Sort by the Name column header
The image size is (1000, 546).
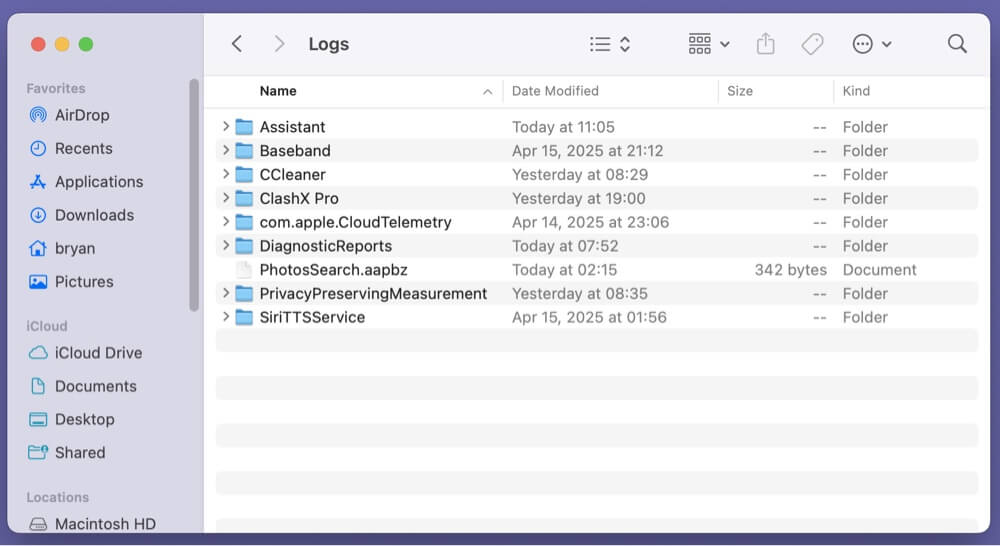coord(278,91)
